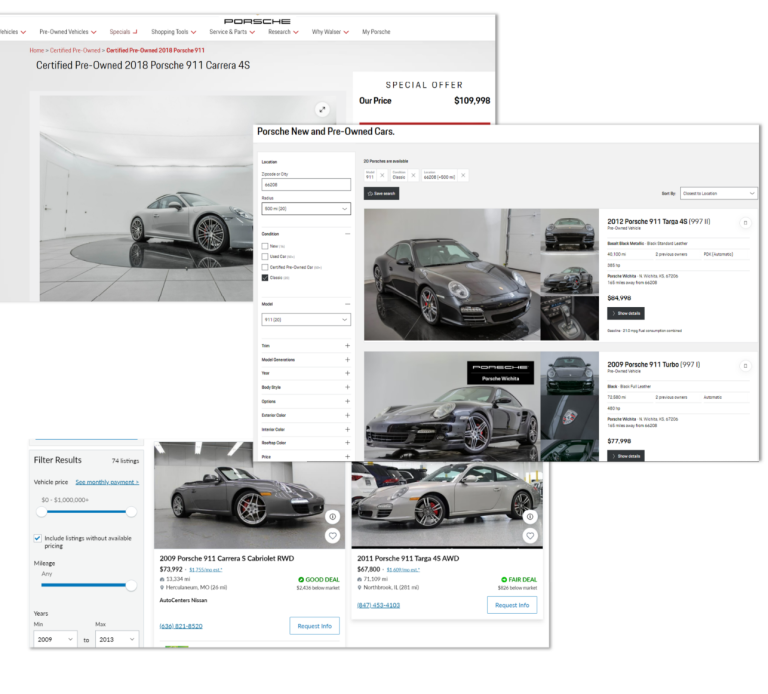
Task: Open the Service & Parts menu
Action: click(232, 32)
